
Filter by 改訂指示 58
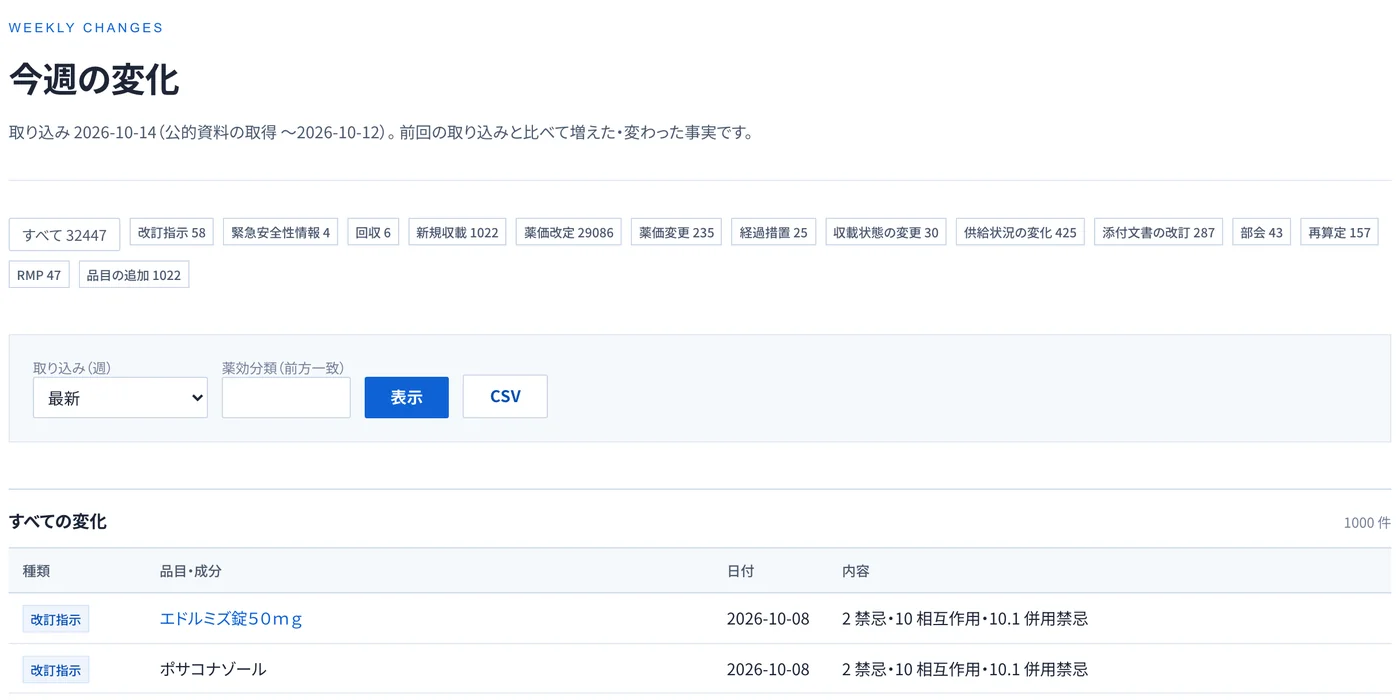(x=172, y=232)
